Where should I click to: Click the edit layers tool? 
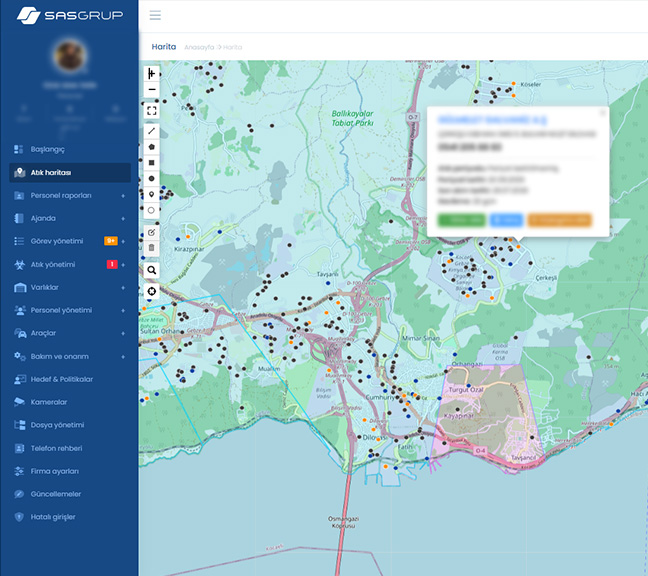pos(152,233)
